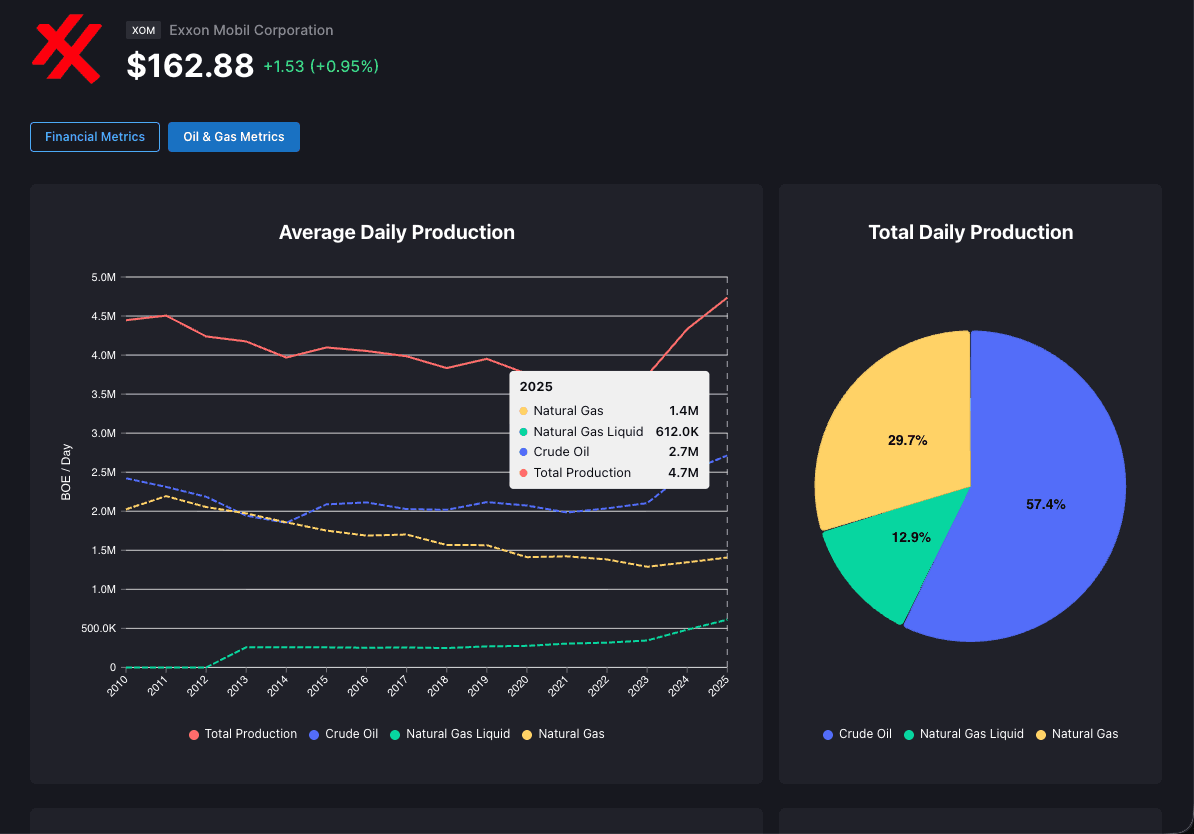Click the 2025 tooltip header
1194x834 pixels.
(536, 387)
